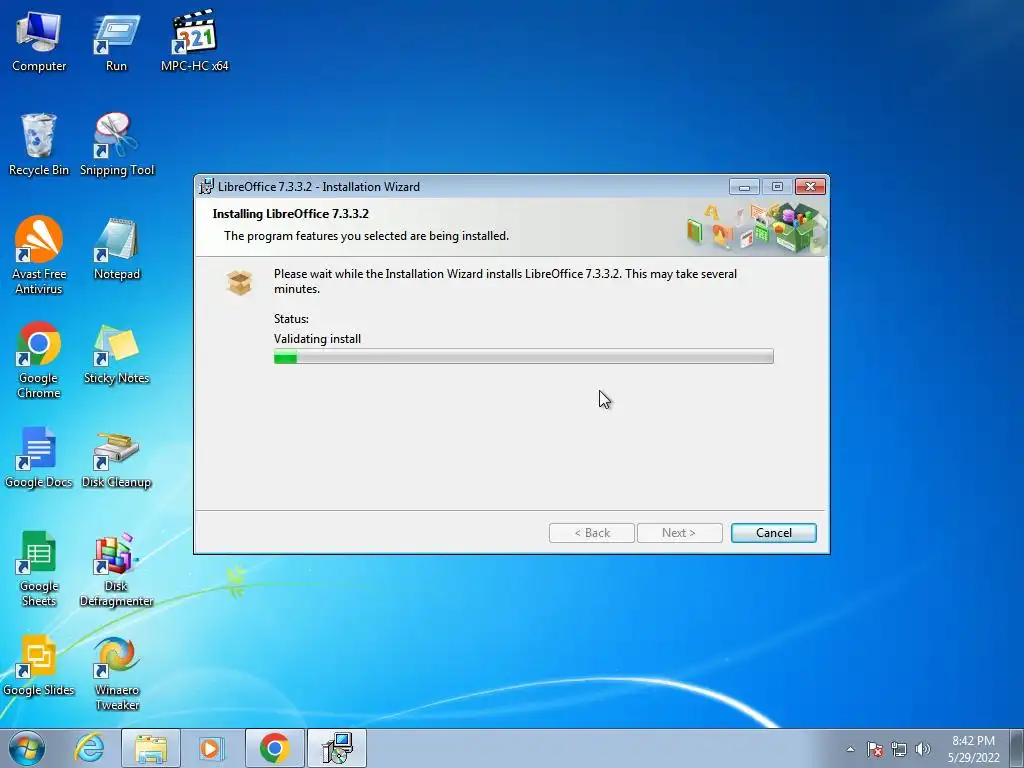Open the Computer desktop icon

pos(39,42)
